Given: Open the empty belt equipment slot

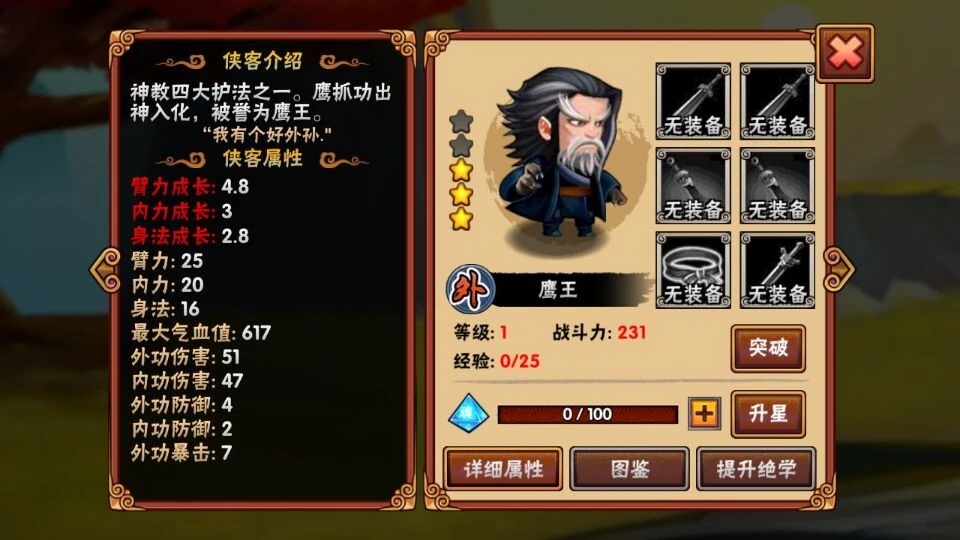Looking at the screenshot, I should [x=693, y=270].
